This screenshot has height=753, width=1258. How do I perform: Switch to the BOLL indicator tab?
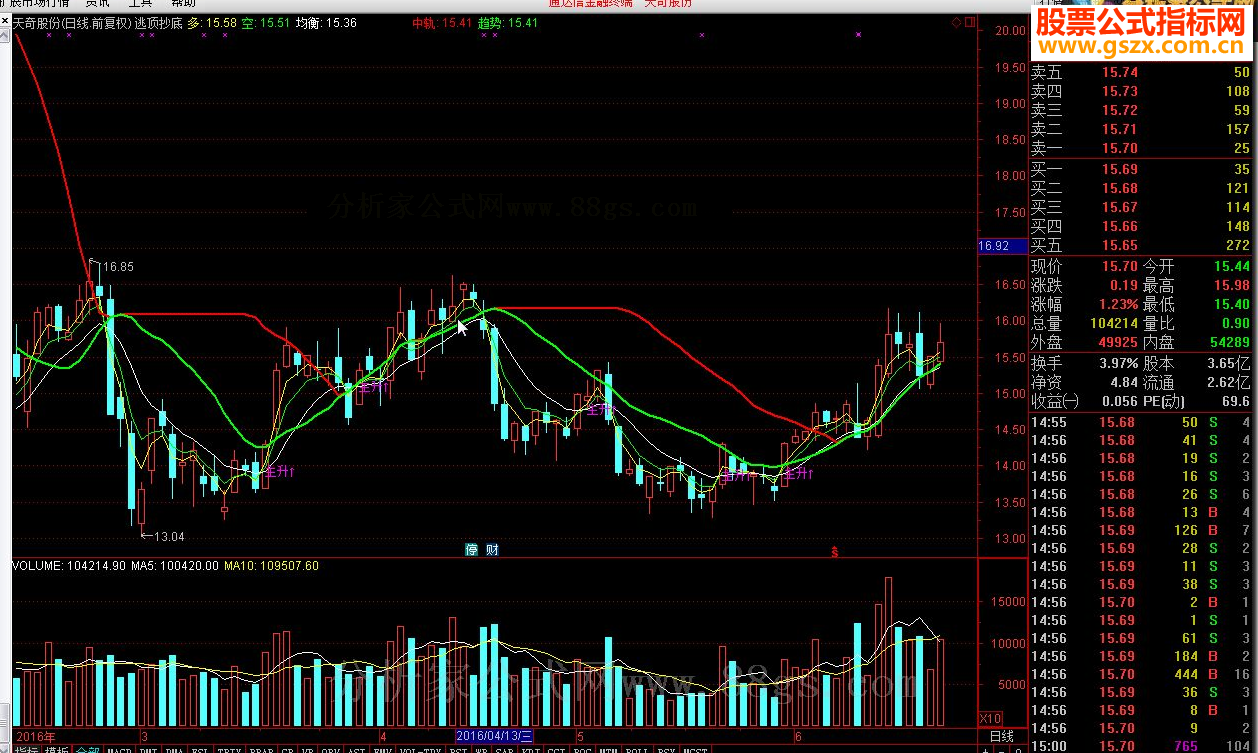636,748
